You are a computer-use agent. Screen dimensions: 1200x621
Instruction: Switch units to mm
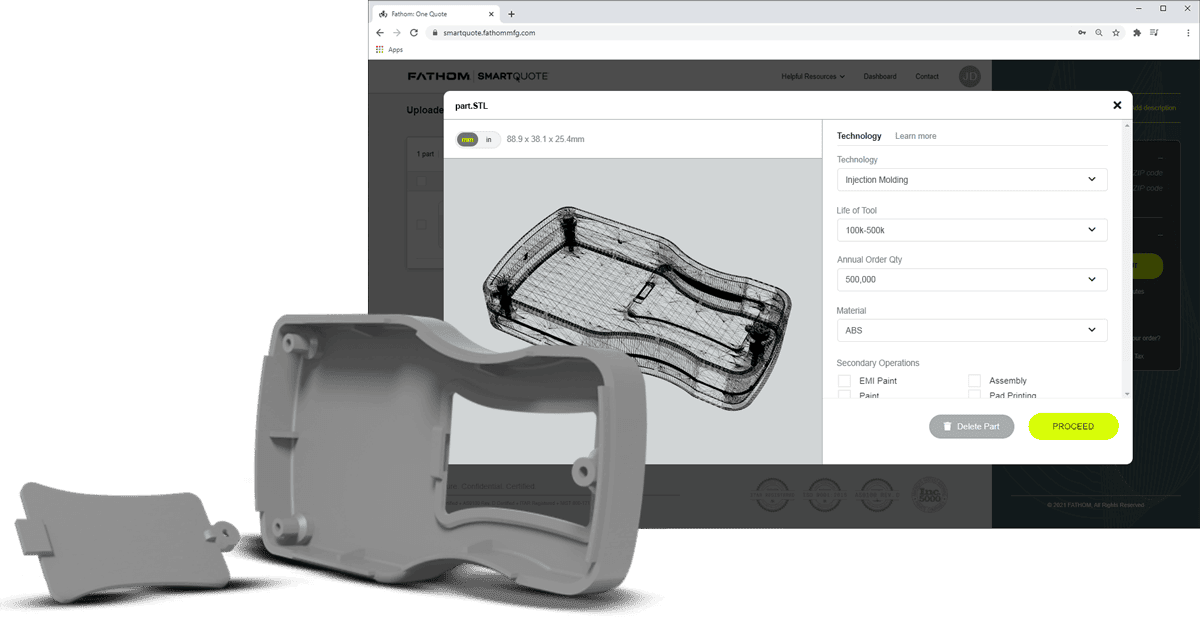[x=467, y=139]
